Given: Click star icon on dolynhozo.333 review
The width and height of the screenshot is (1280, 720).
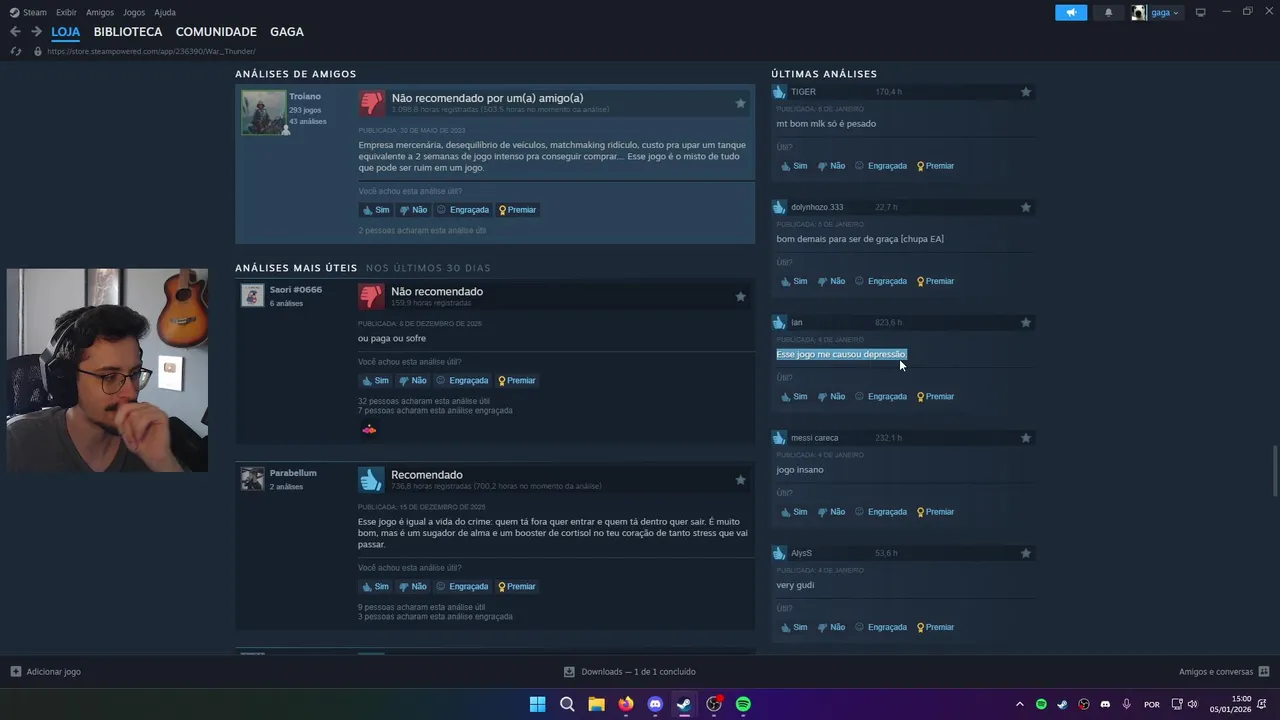Looking at the screenshot, I should coord(1025,207).
